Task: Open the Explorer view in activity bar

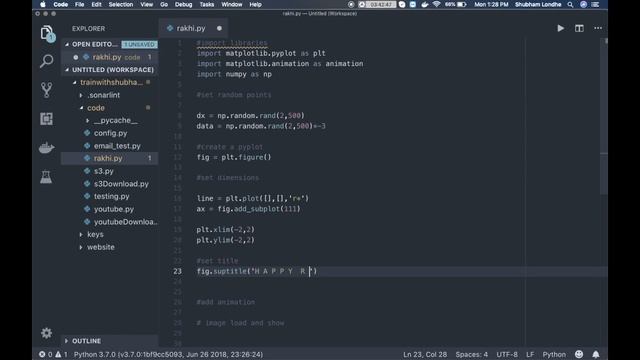Action: (x=47, y=33)
